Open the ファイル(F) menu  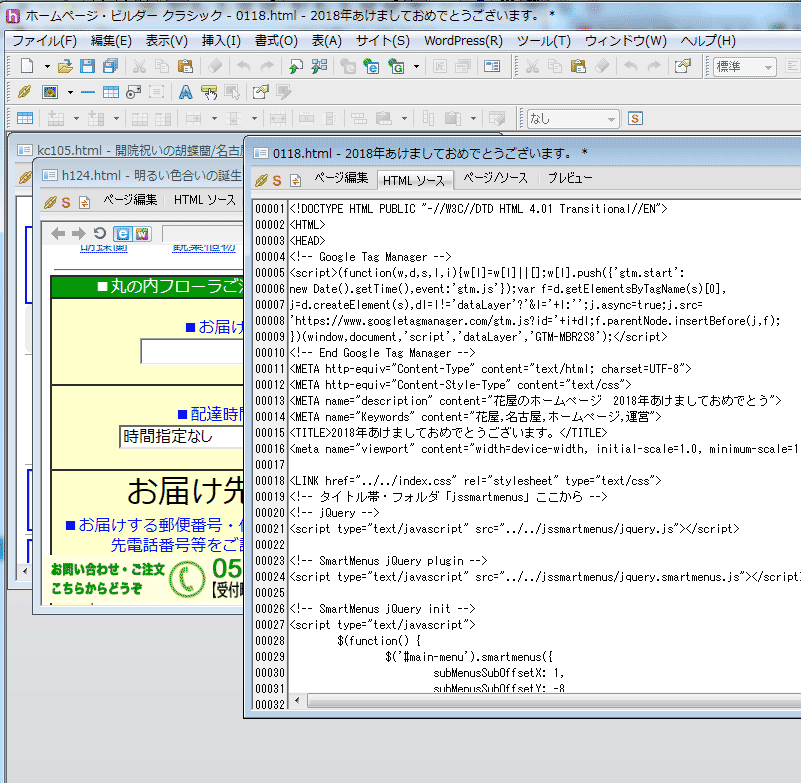(x=43, y=41)
